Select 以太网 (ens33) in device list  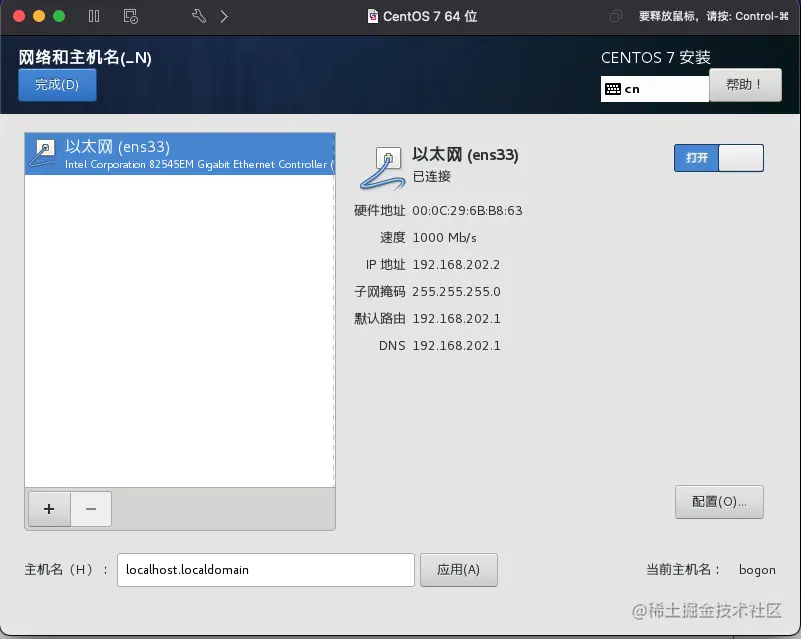[x=180, y=154]
